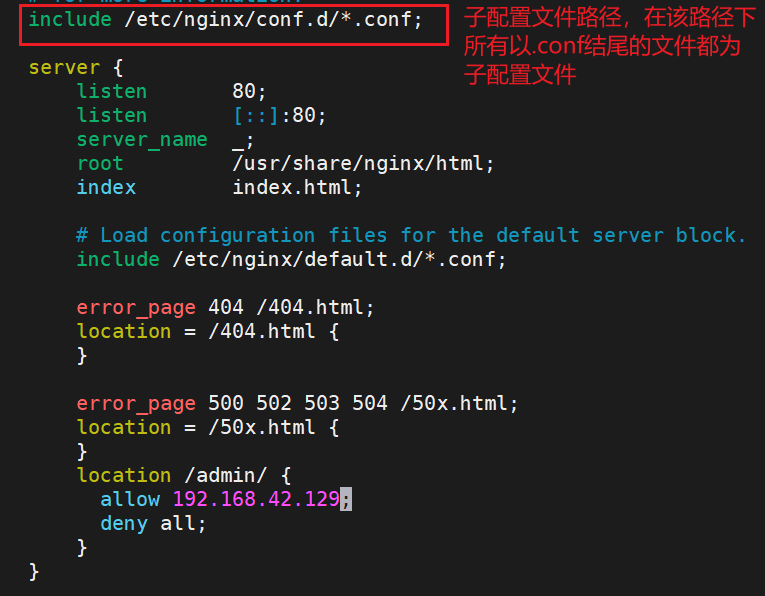This screenshot has height=596, width=765.
Task: Click the deny all line
Action: pos(153,524)
